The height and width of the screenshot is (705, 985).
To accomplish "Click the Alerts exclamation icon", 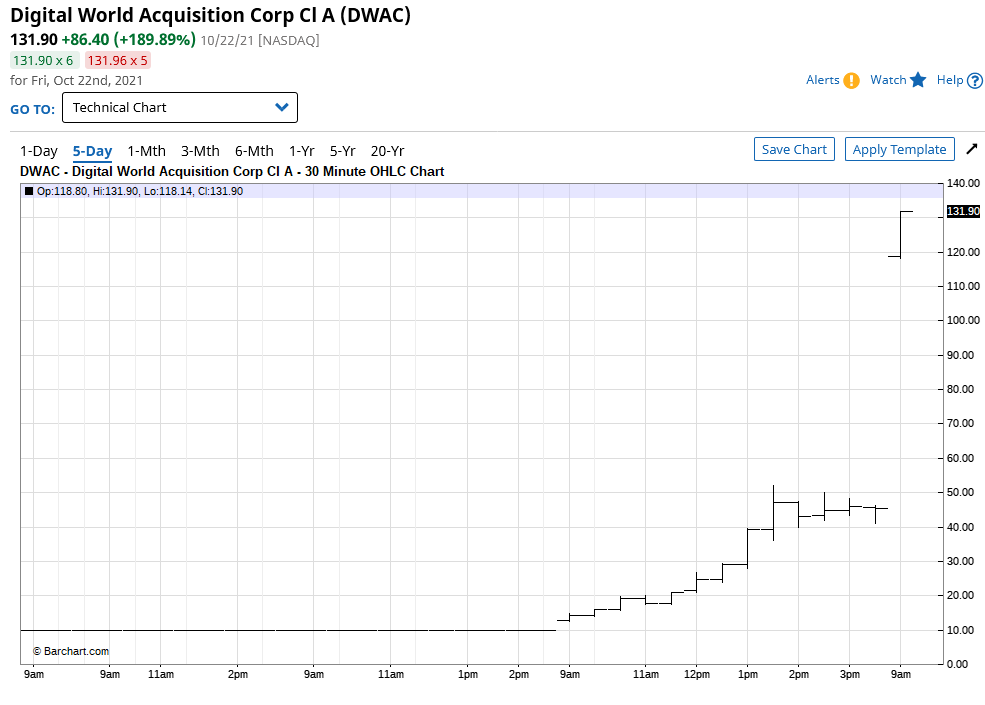I will [851, 80].
